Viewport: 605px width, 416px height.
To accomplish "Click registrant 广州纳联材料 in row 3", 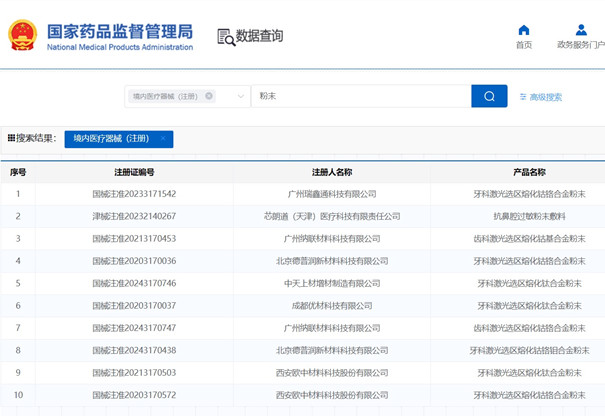I will pyautogui.click(x=332, y=238).
